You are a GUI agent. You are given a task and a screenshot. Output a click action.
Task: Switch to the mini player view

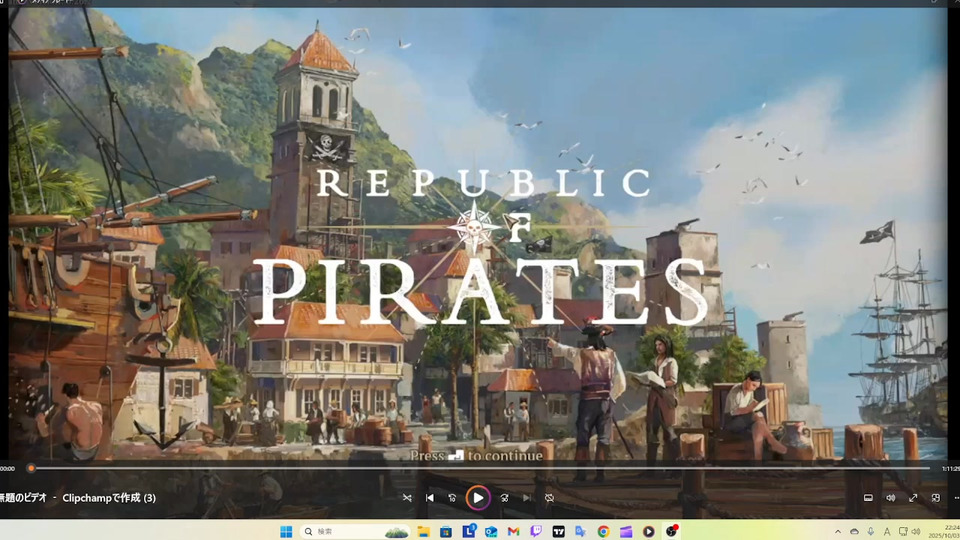coord(936,498)
